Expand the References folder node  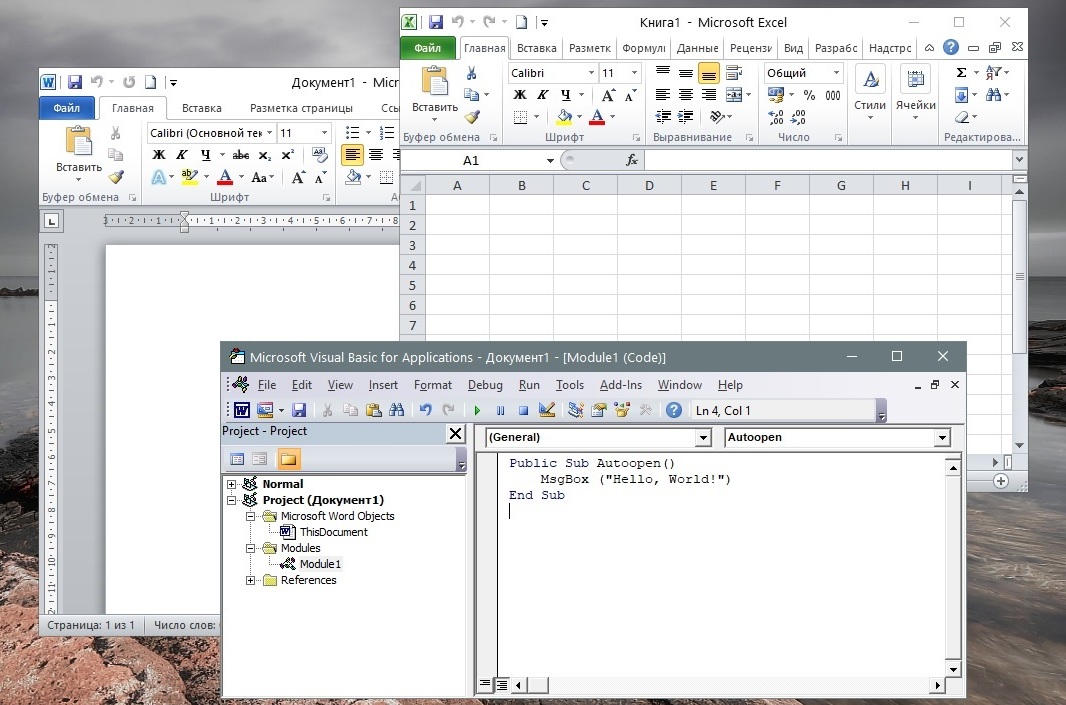250,580
